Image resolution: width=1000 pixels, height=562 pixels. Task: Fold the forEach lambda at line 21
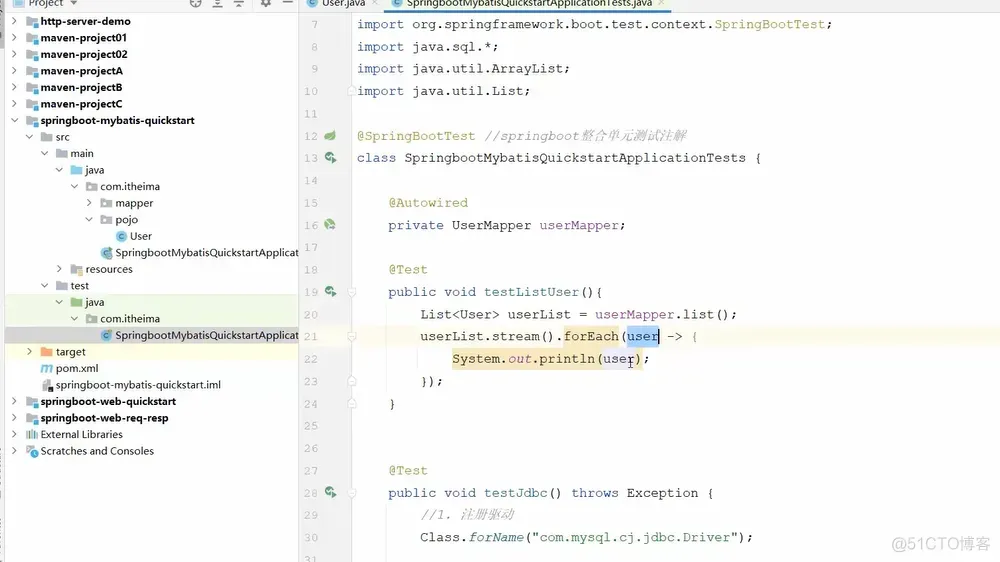(x=351, y=336)
